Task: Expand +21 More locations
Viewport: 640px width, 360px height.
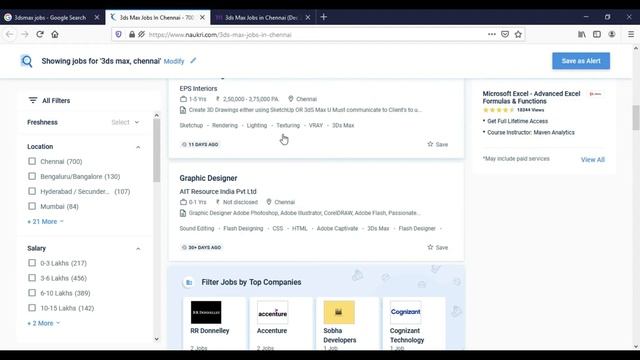Action: point(45,221)
